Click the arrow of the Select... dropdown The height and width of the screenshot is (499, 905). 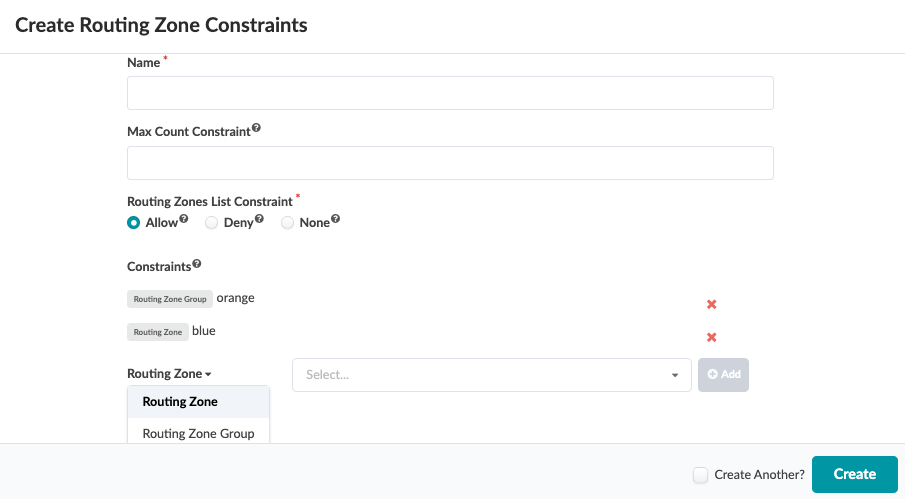[x=676, y=375]
